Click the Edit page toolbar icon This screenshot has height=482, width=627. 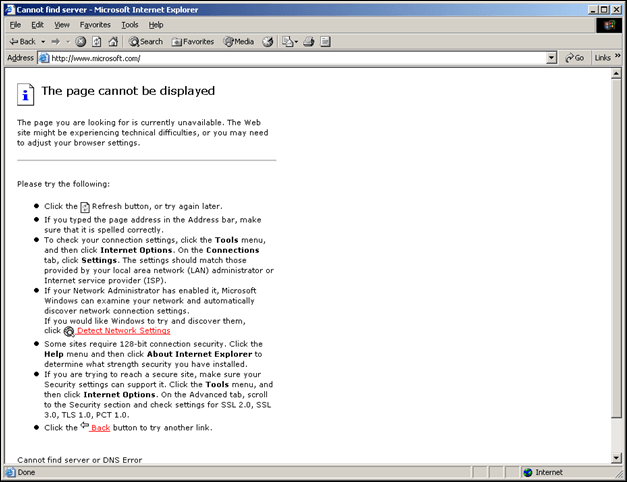tap(325, 42)
